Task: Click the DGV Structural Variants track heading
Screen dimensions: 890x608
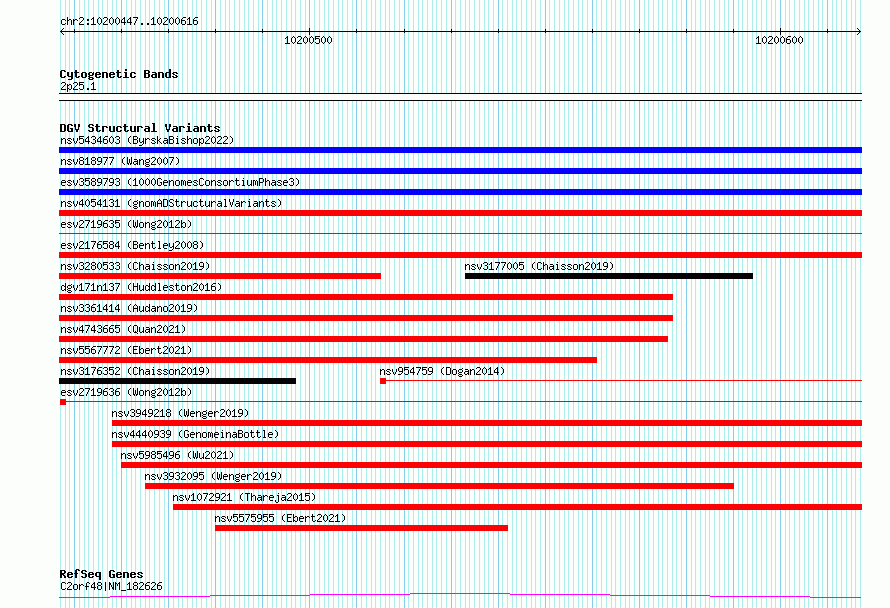Action: point(140,128)
